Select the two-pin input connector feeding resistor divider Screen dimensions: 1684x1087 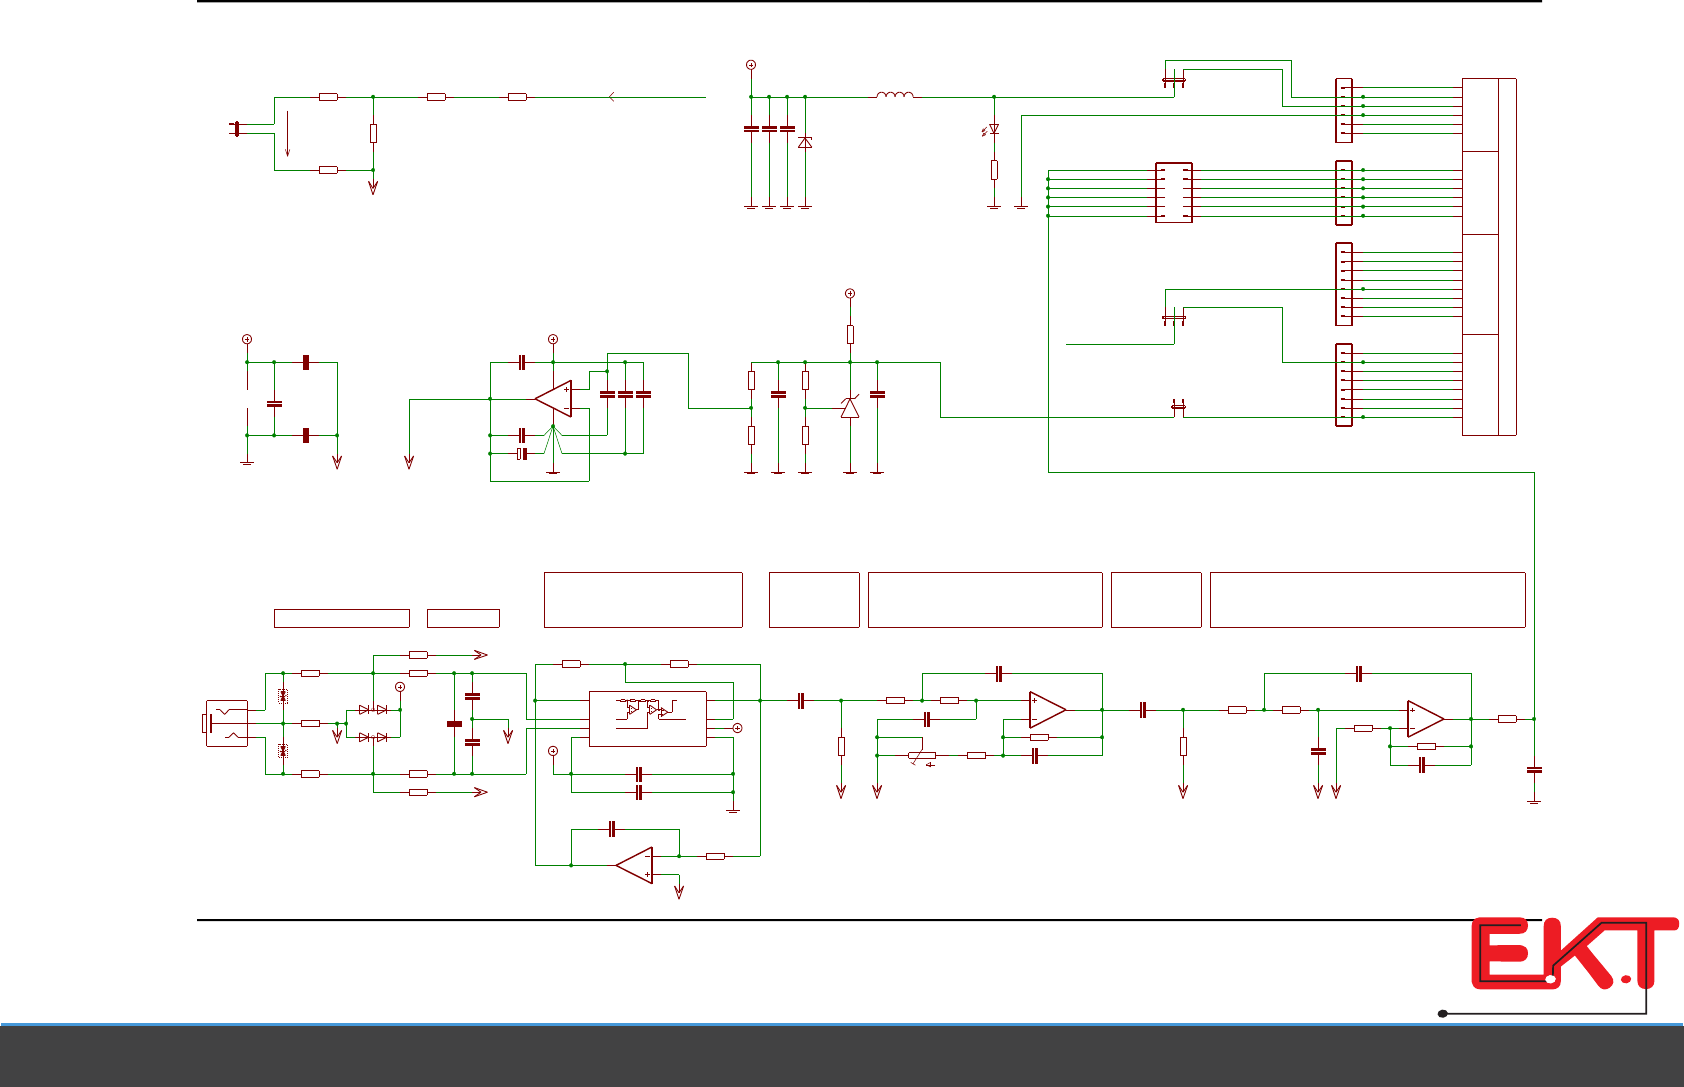237,128
